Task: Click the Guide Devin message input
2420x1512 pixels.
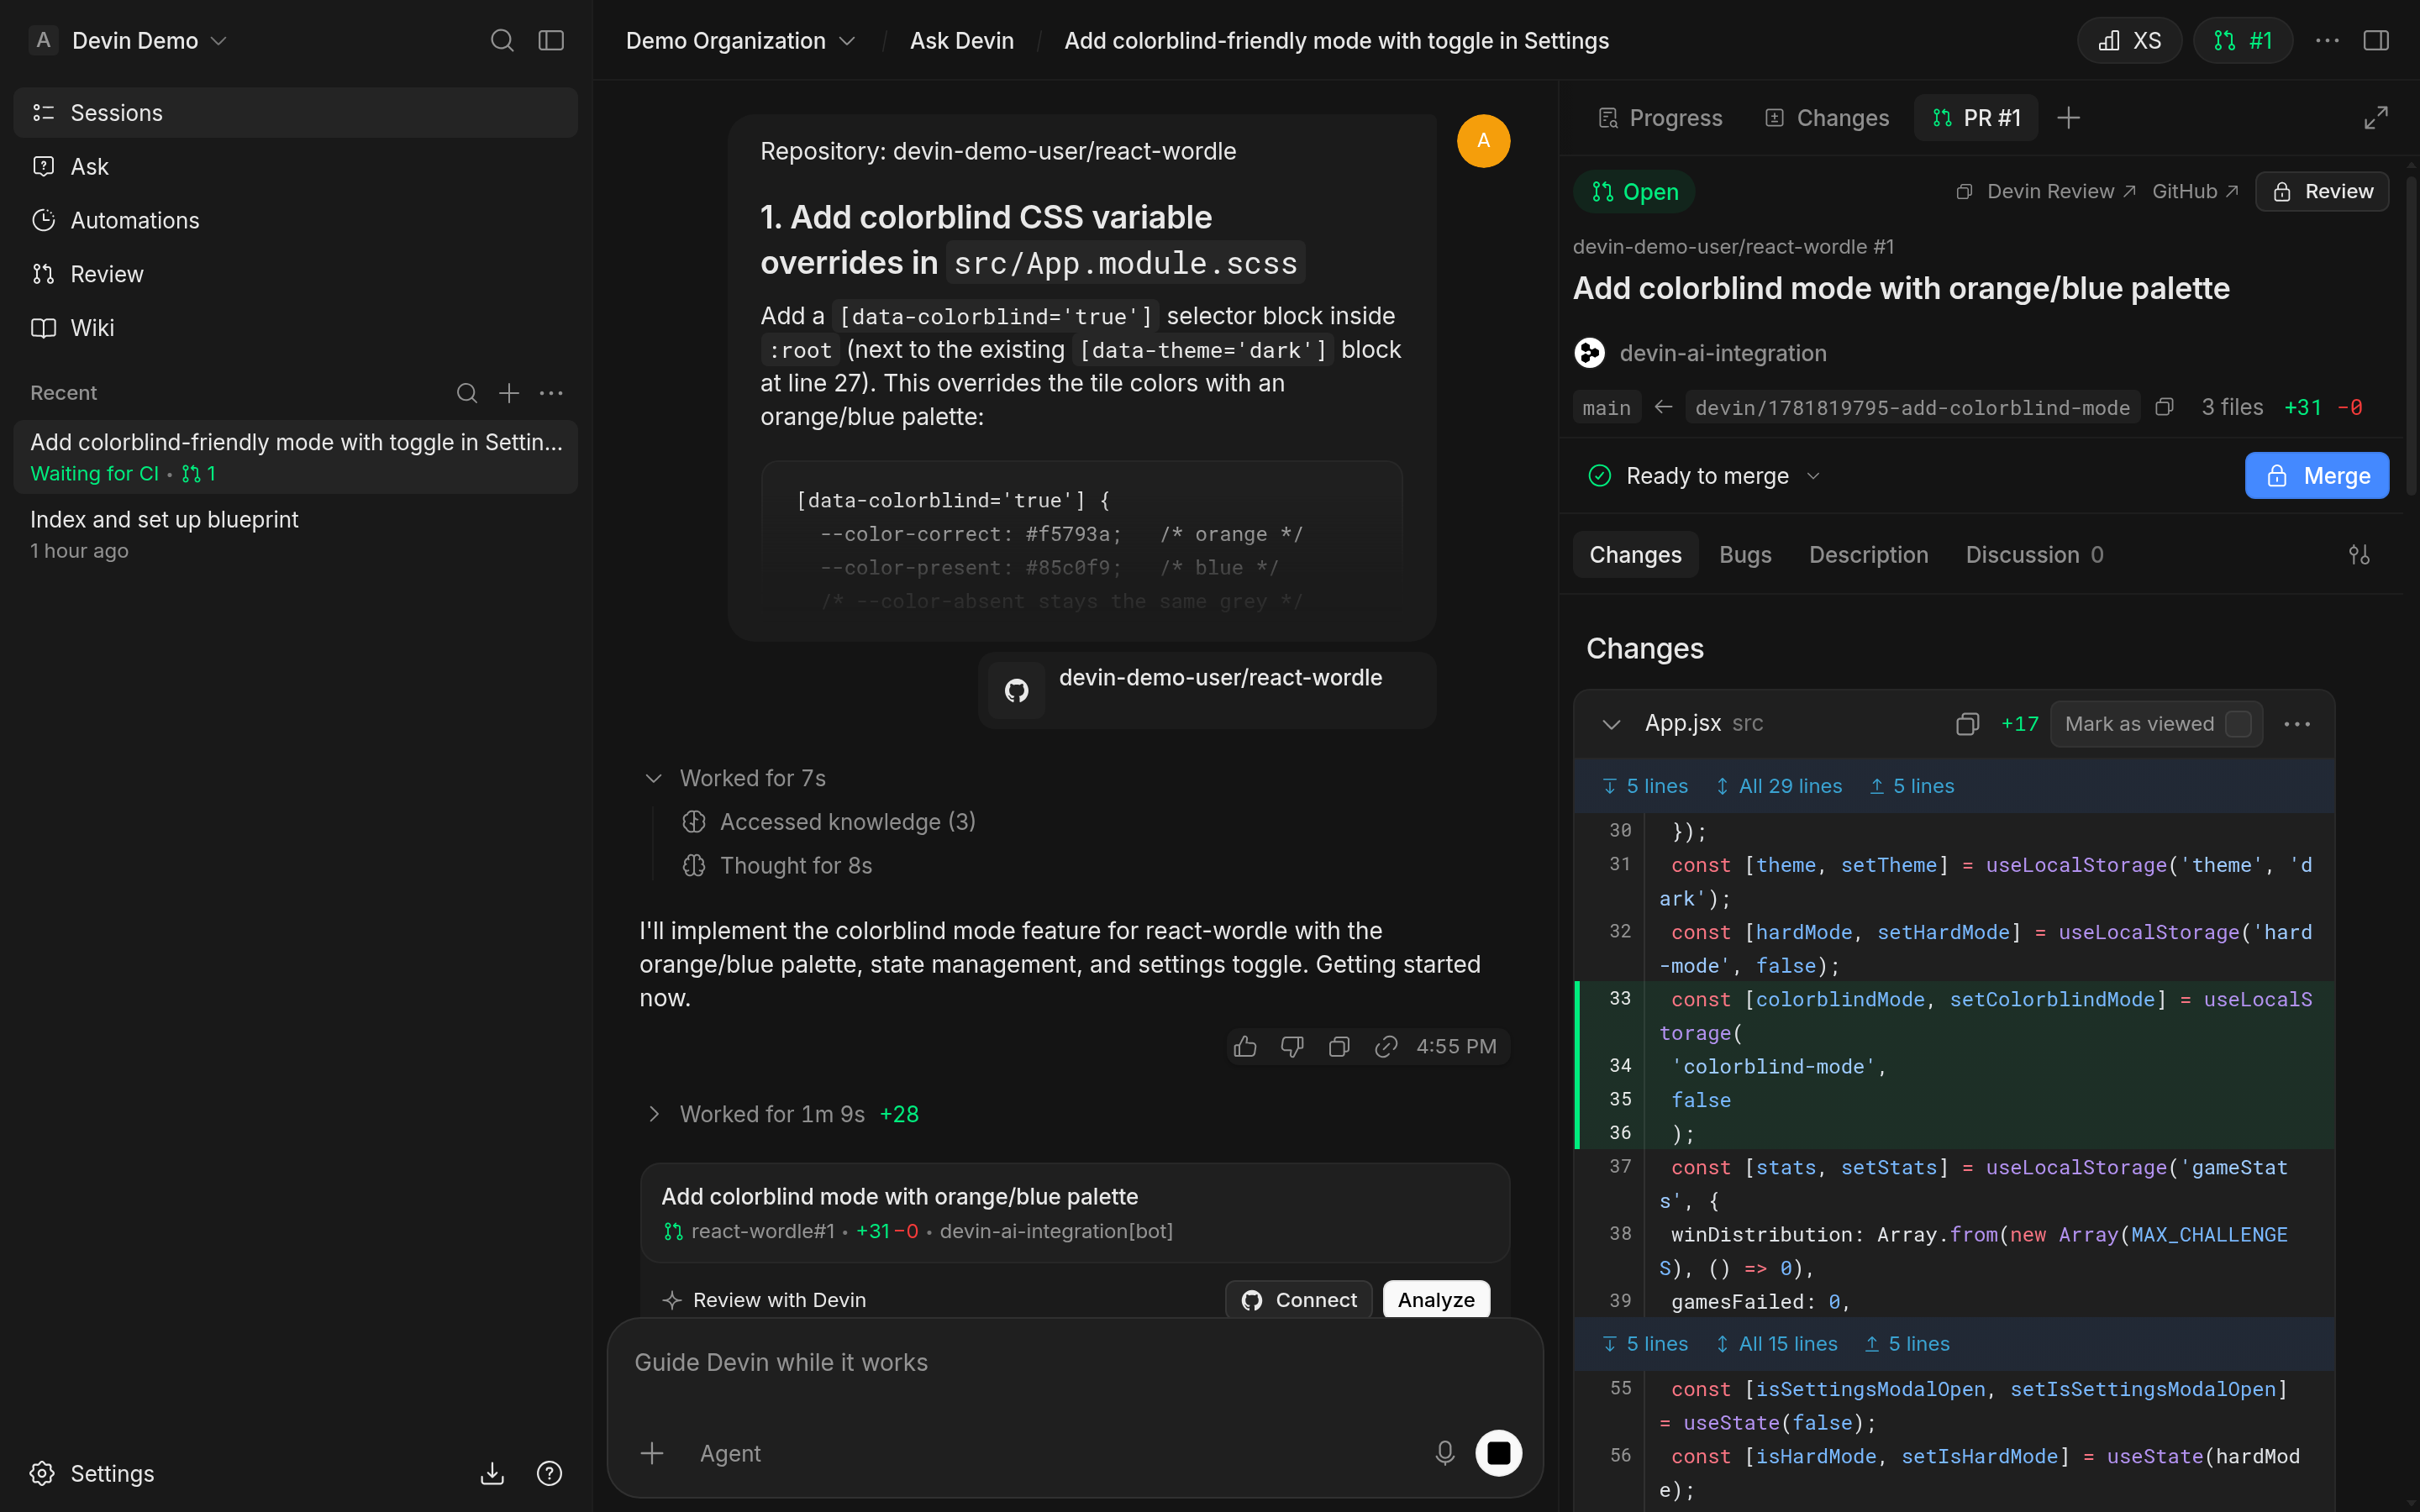Action: pyautogui.click(x=1075, y=1363)
